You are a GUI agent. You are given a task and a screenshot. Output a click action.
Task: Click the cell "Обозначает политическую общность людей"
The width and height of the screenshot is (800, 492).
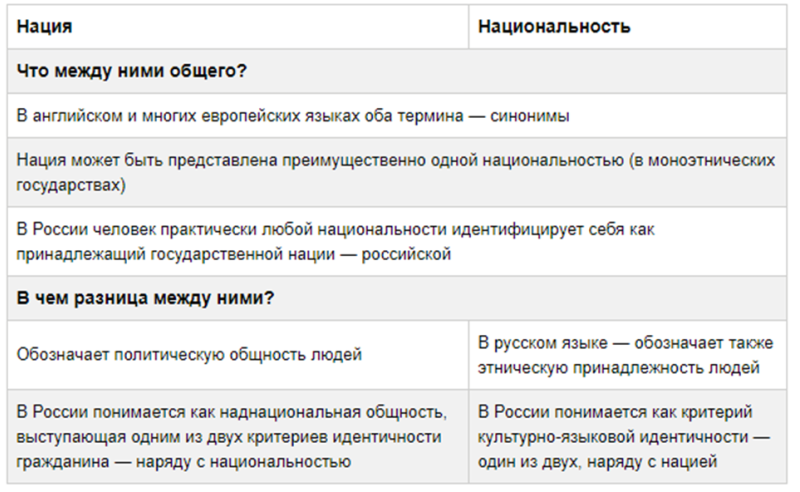tap(190, 354)
